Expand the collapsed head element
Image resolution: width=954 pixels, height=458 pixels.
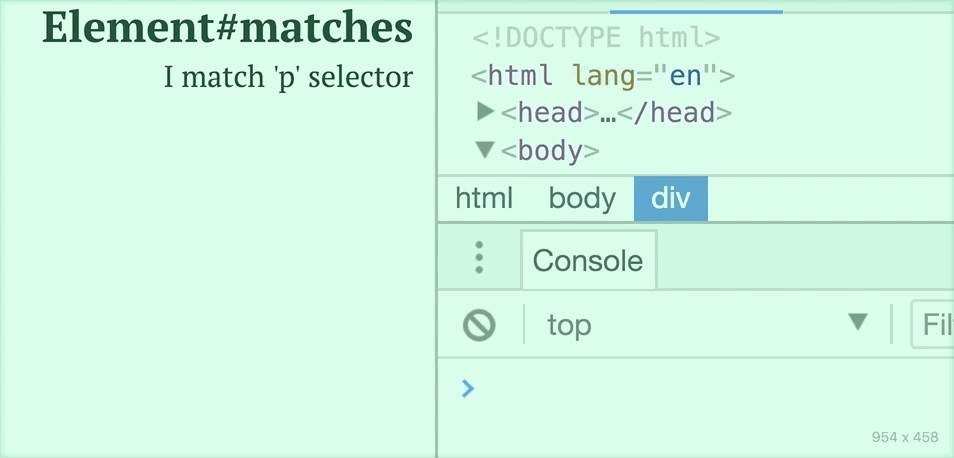coord(485,111)
